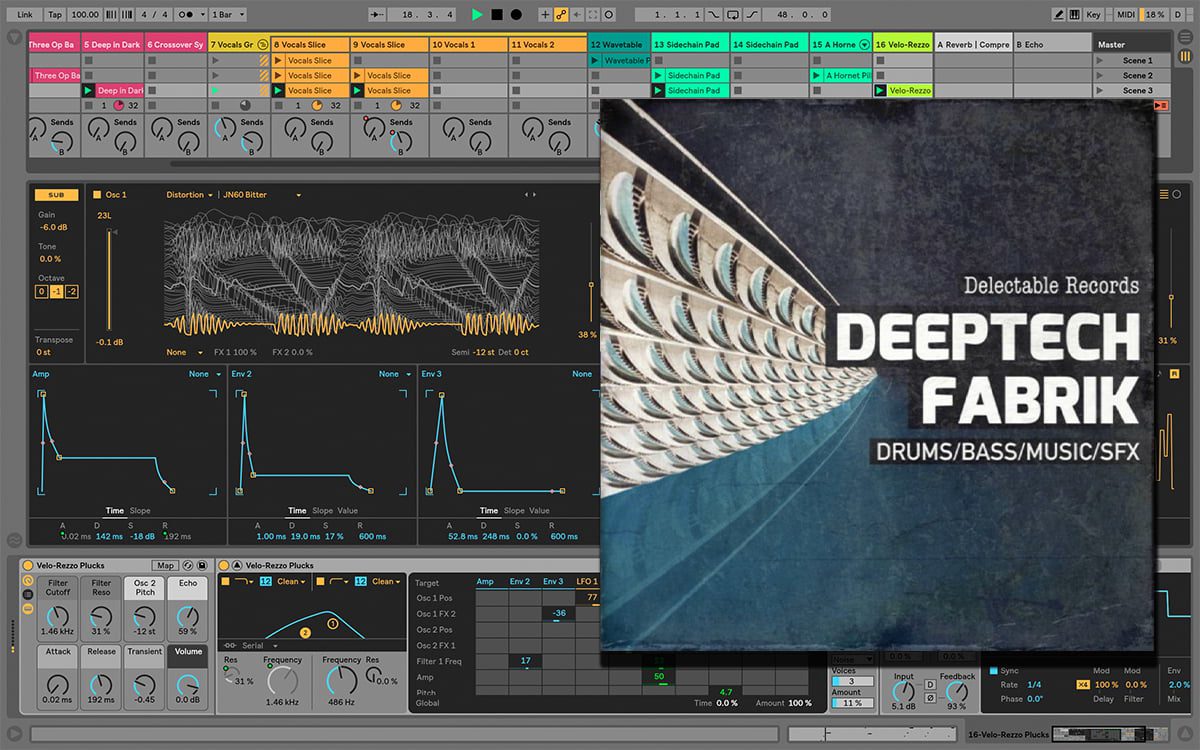This screenshot has height=750, width=1200.
Task: Click the Map button on Velo-Rezzo Plucks rack
Action: click(166, 566)
